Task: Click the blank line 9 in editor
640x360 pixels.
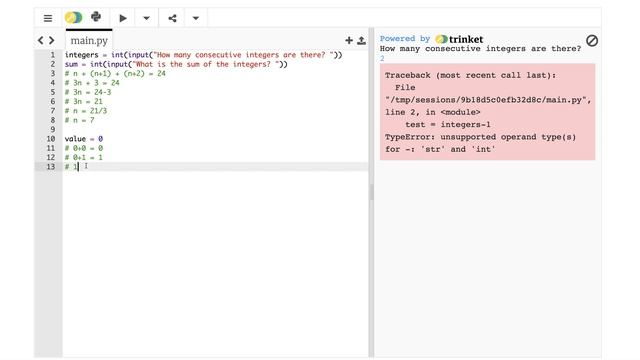Action: [216, 129]
